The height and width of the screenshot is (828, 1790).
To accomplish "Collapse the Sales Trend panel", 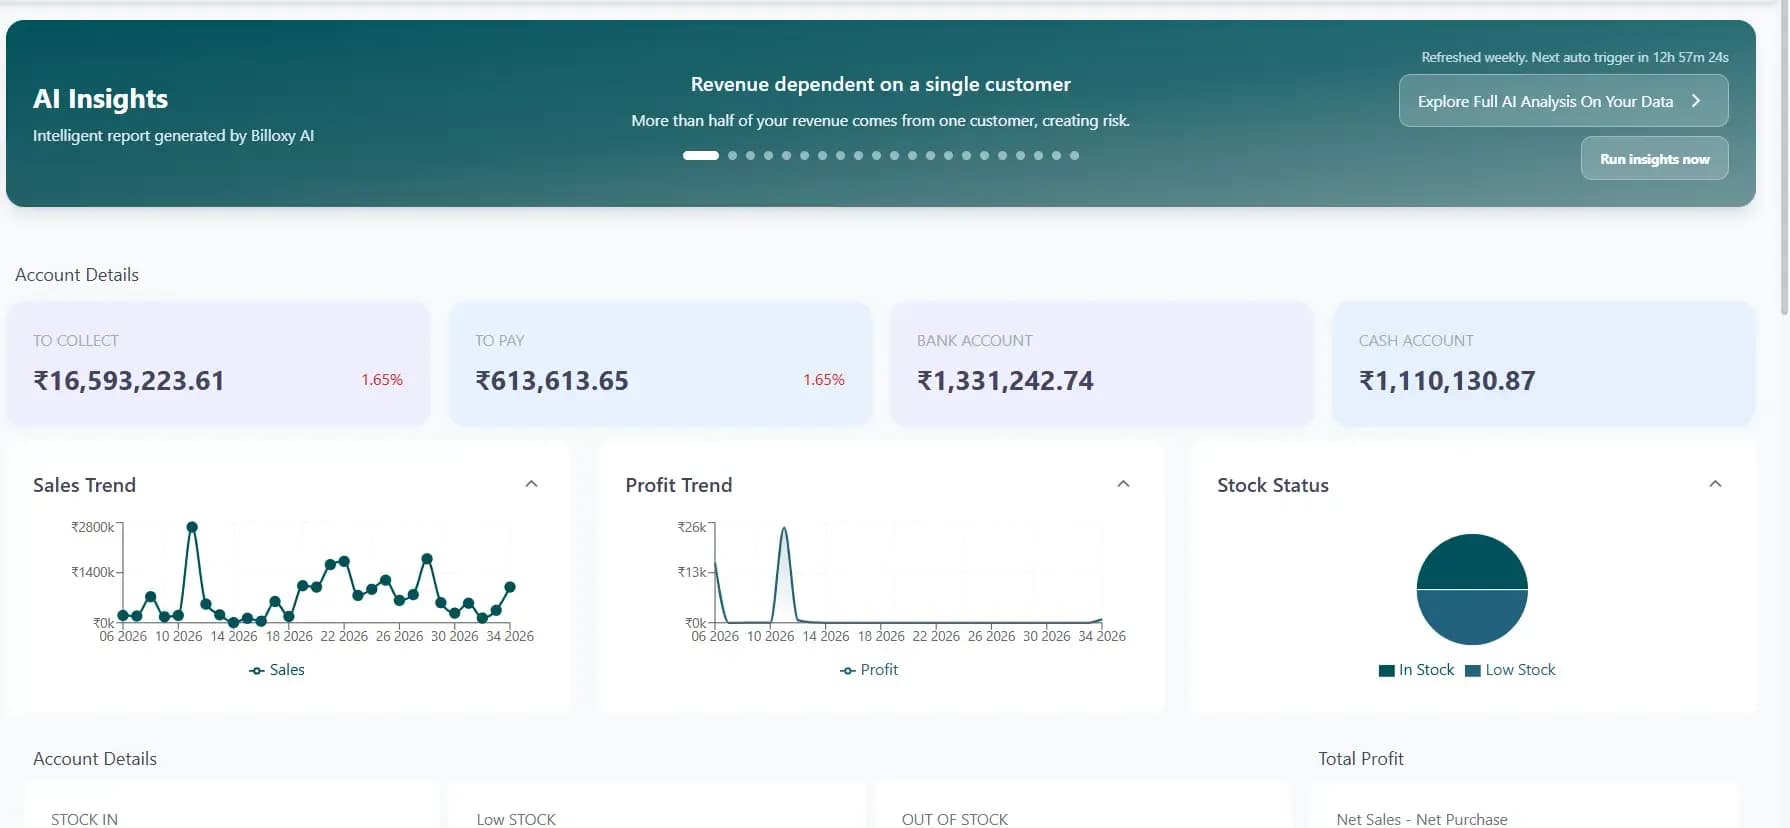I will click(531, 484).
